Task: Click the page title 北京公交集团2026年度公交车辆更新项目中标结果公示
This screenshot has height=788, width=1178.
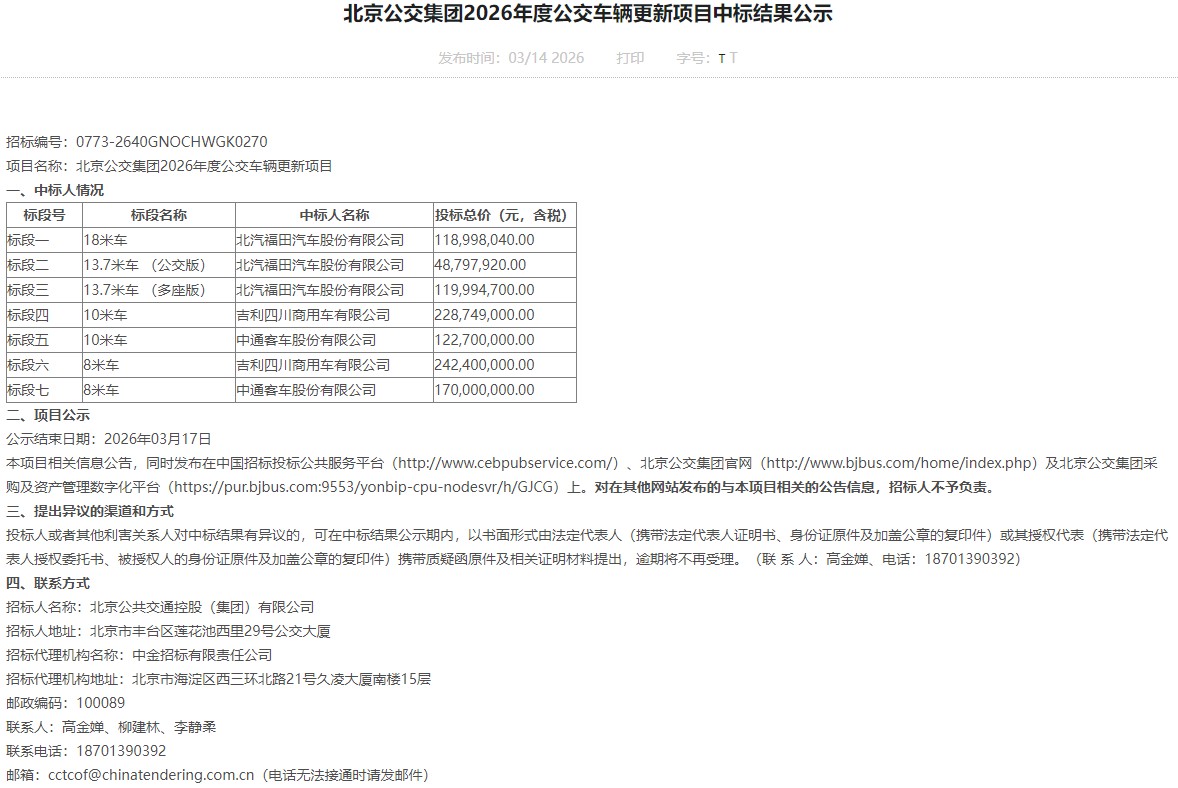Action: (x=588, y=14)
